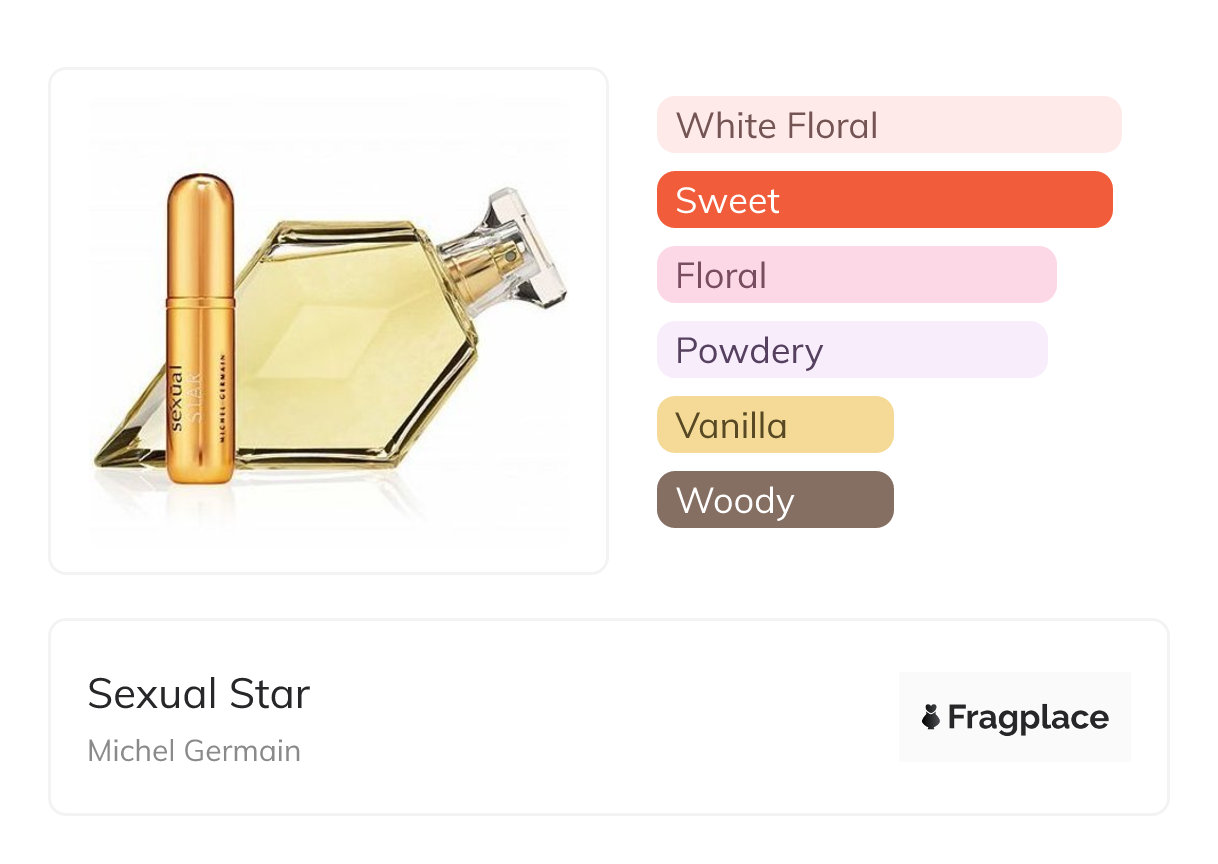Click the Fragplace perfume bottle logo icon
The image size is (1218, 864).
931,717
